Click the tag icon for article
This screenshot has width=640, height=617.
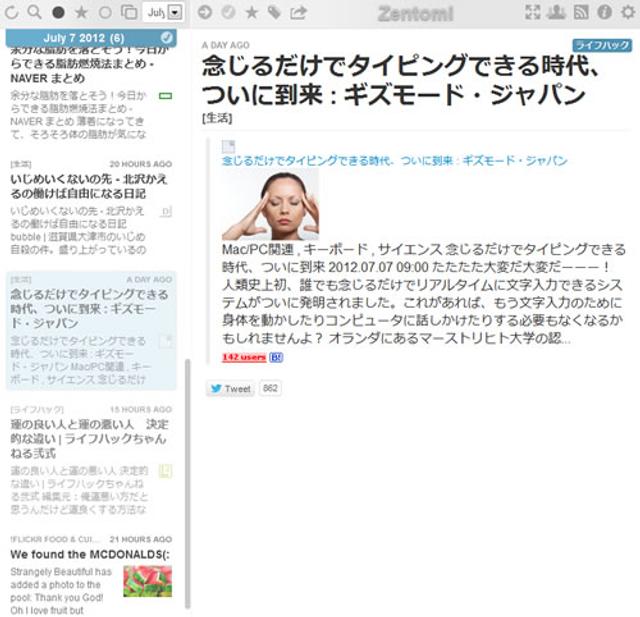tap(274, 12)
